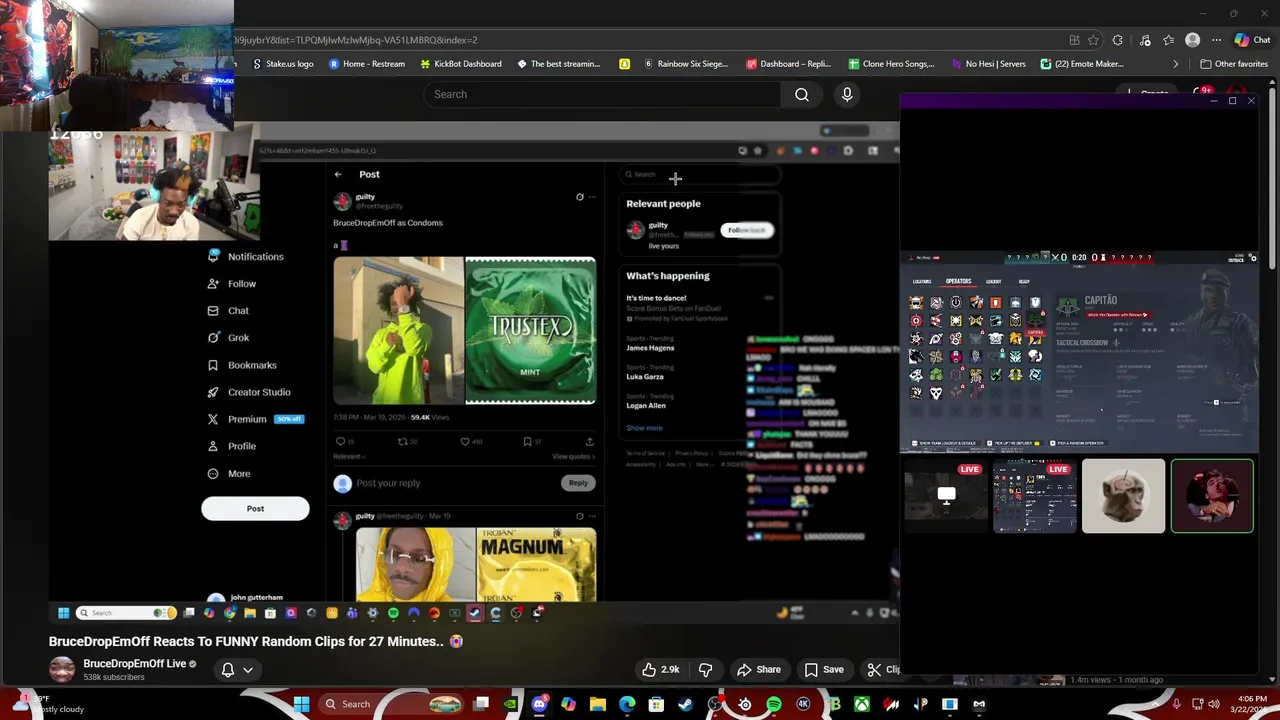Viewport: 1280px width, 720px height.
Task: Open the Other favorites folder
Action: tap(1234, 64)
